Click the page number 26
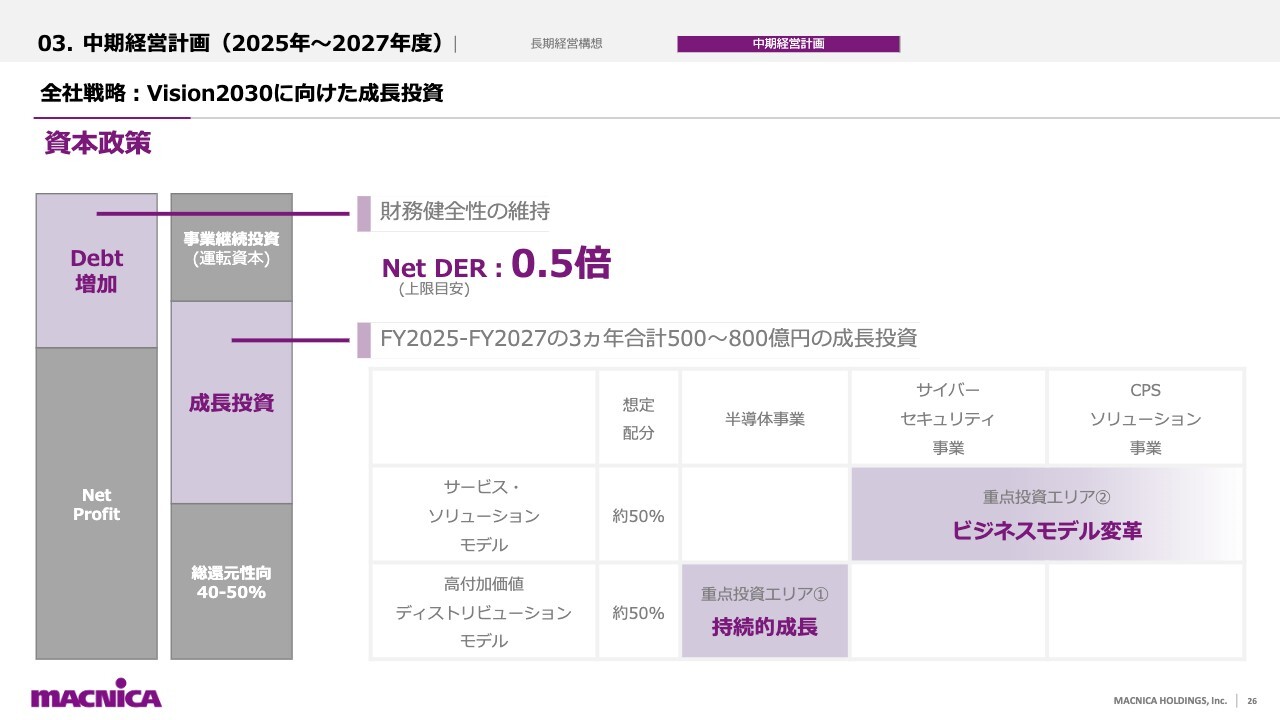The height and width of the screenshot is (720, 1280). pos(1252,700)
